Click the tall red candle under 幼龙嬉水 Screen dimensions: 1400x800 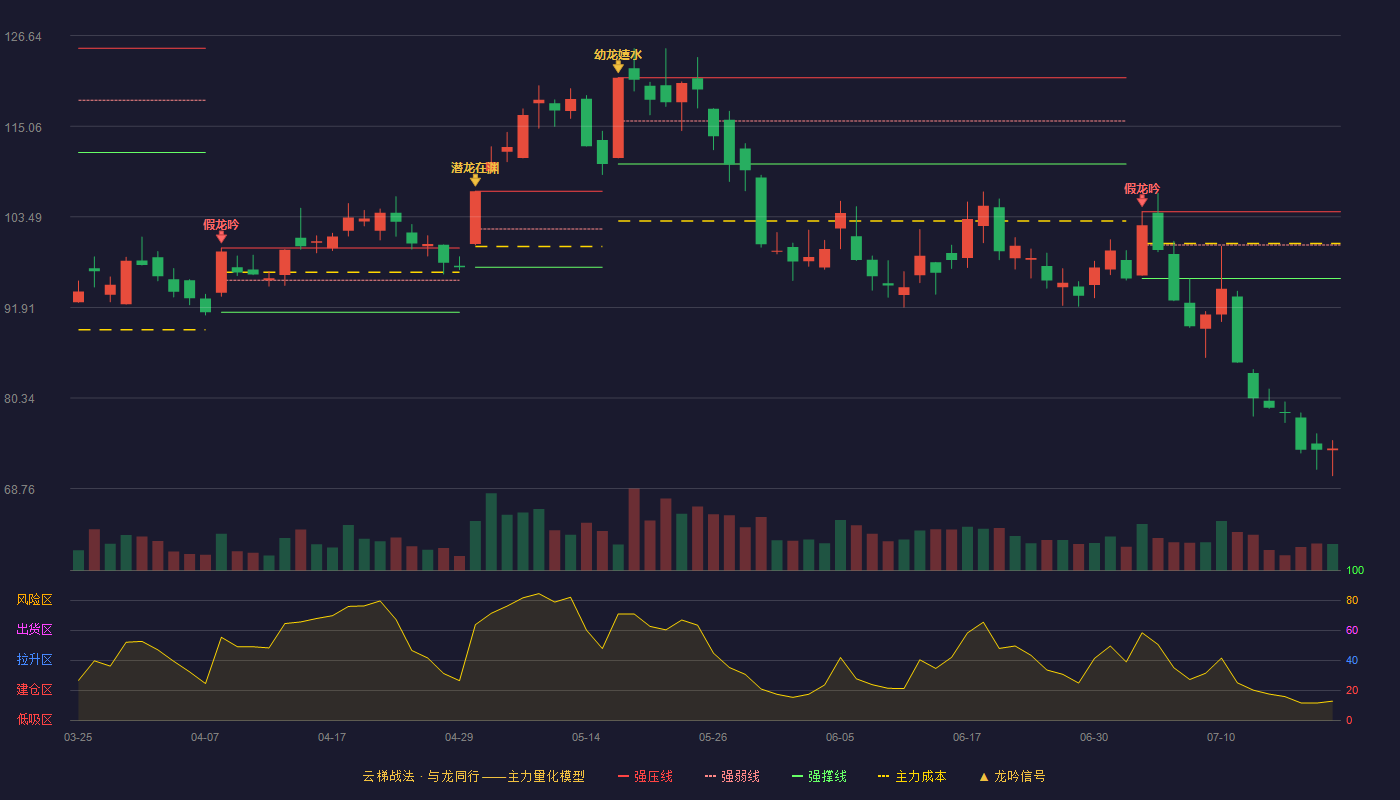tap(618, 118)
